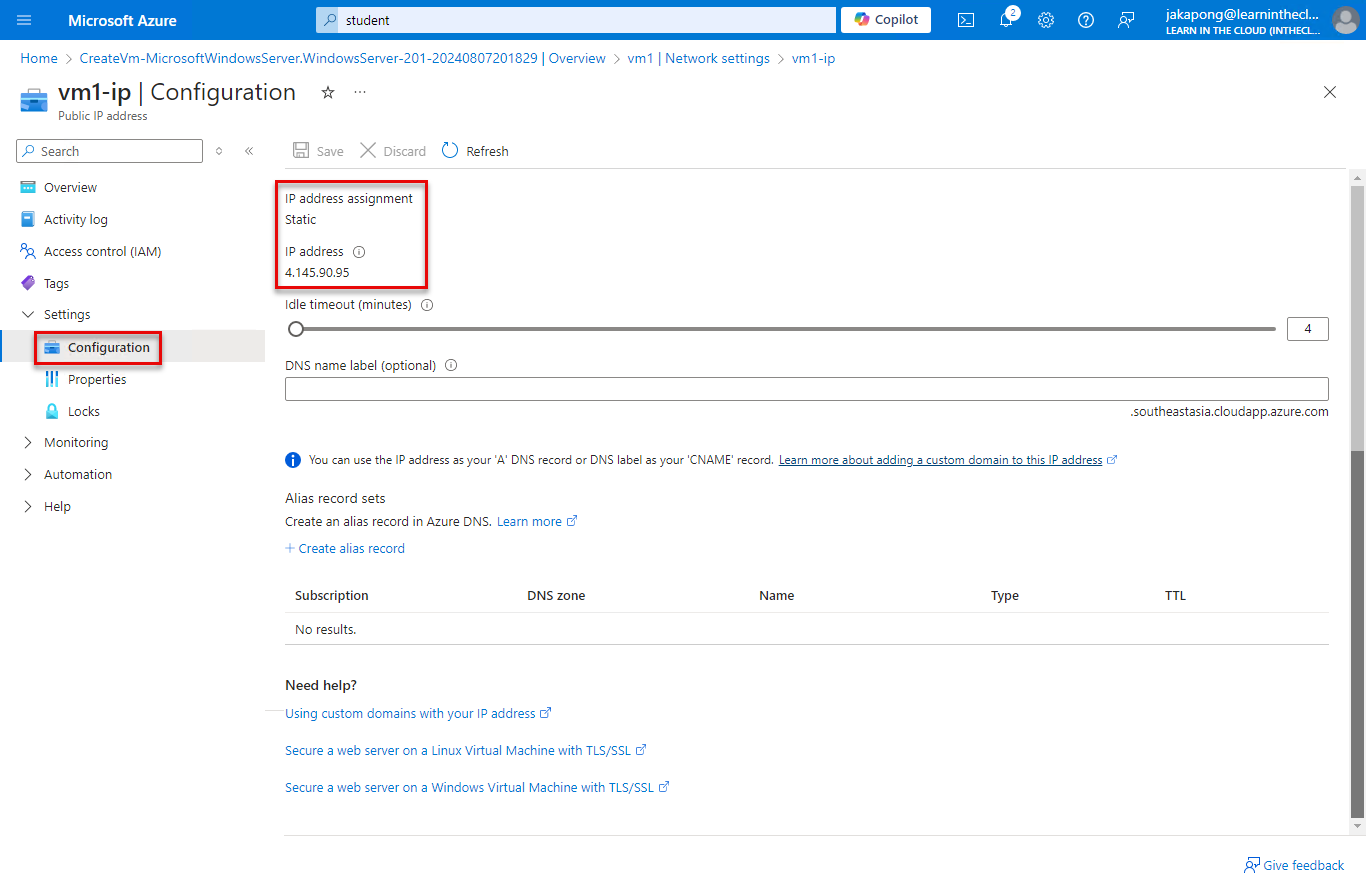Click Give feedback at the bottom
The width and height of the screenshot is (1366, 893).
[x=1294, y=865]
